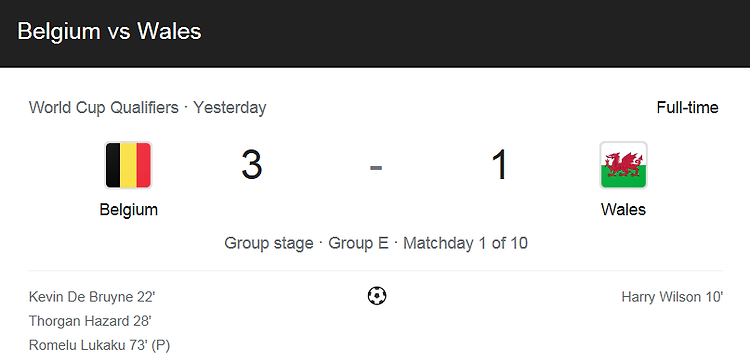The image size is (750, 361).
Task: Click Belgium's score of 3
Action: [252, 165]
